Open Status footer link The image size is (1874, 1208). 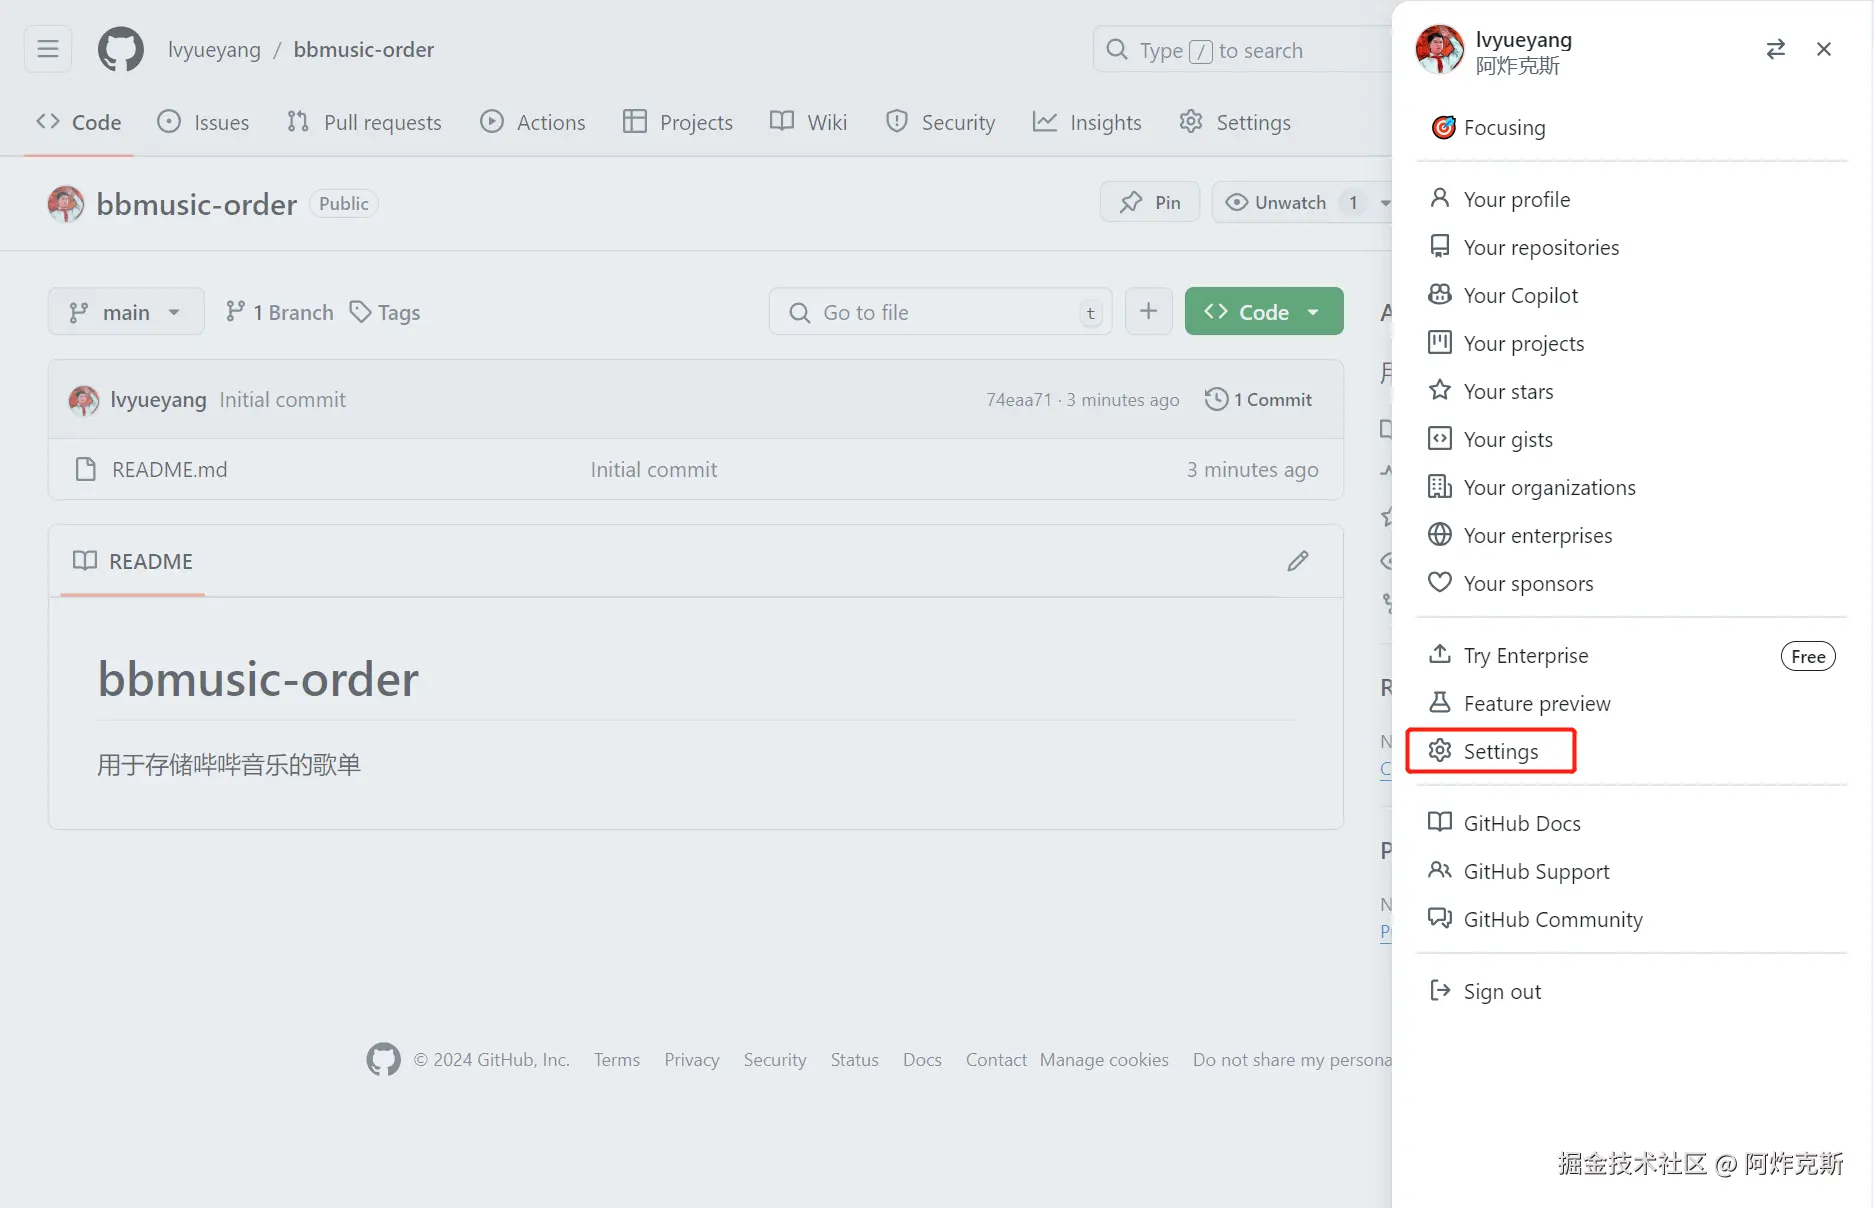(855, 1060)
